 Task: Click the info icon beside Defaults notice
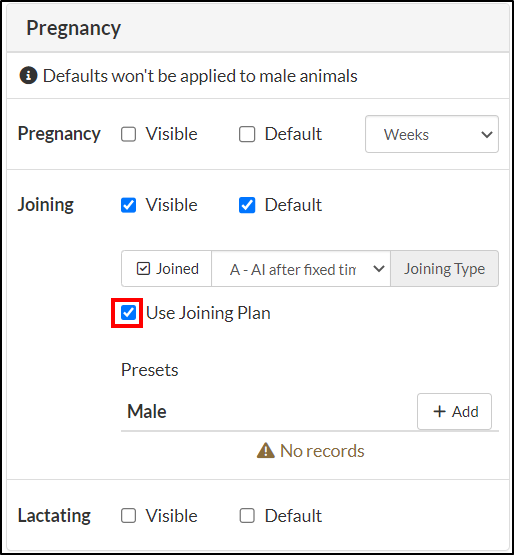point(28,75)
